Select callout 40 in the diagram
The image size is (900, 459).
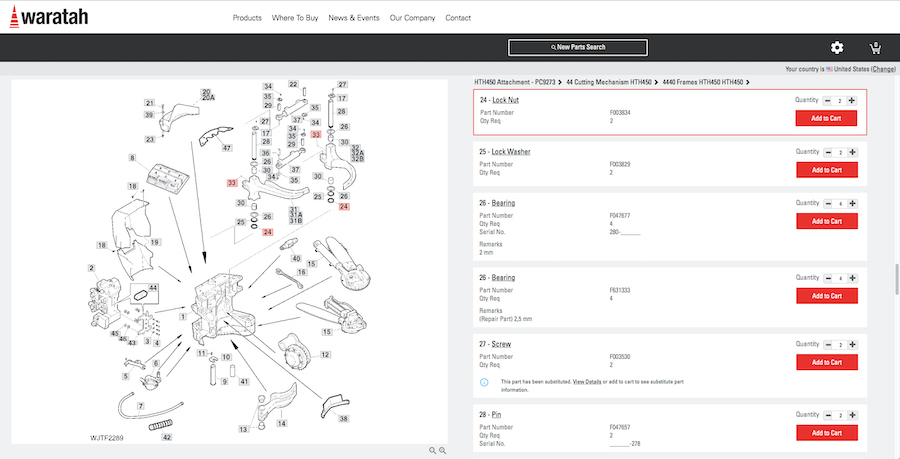coord(296,258)
